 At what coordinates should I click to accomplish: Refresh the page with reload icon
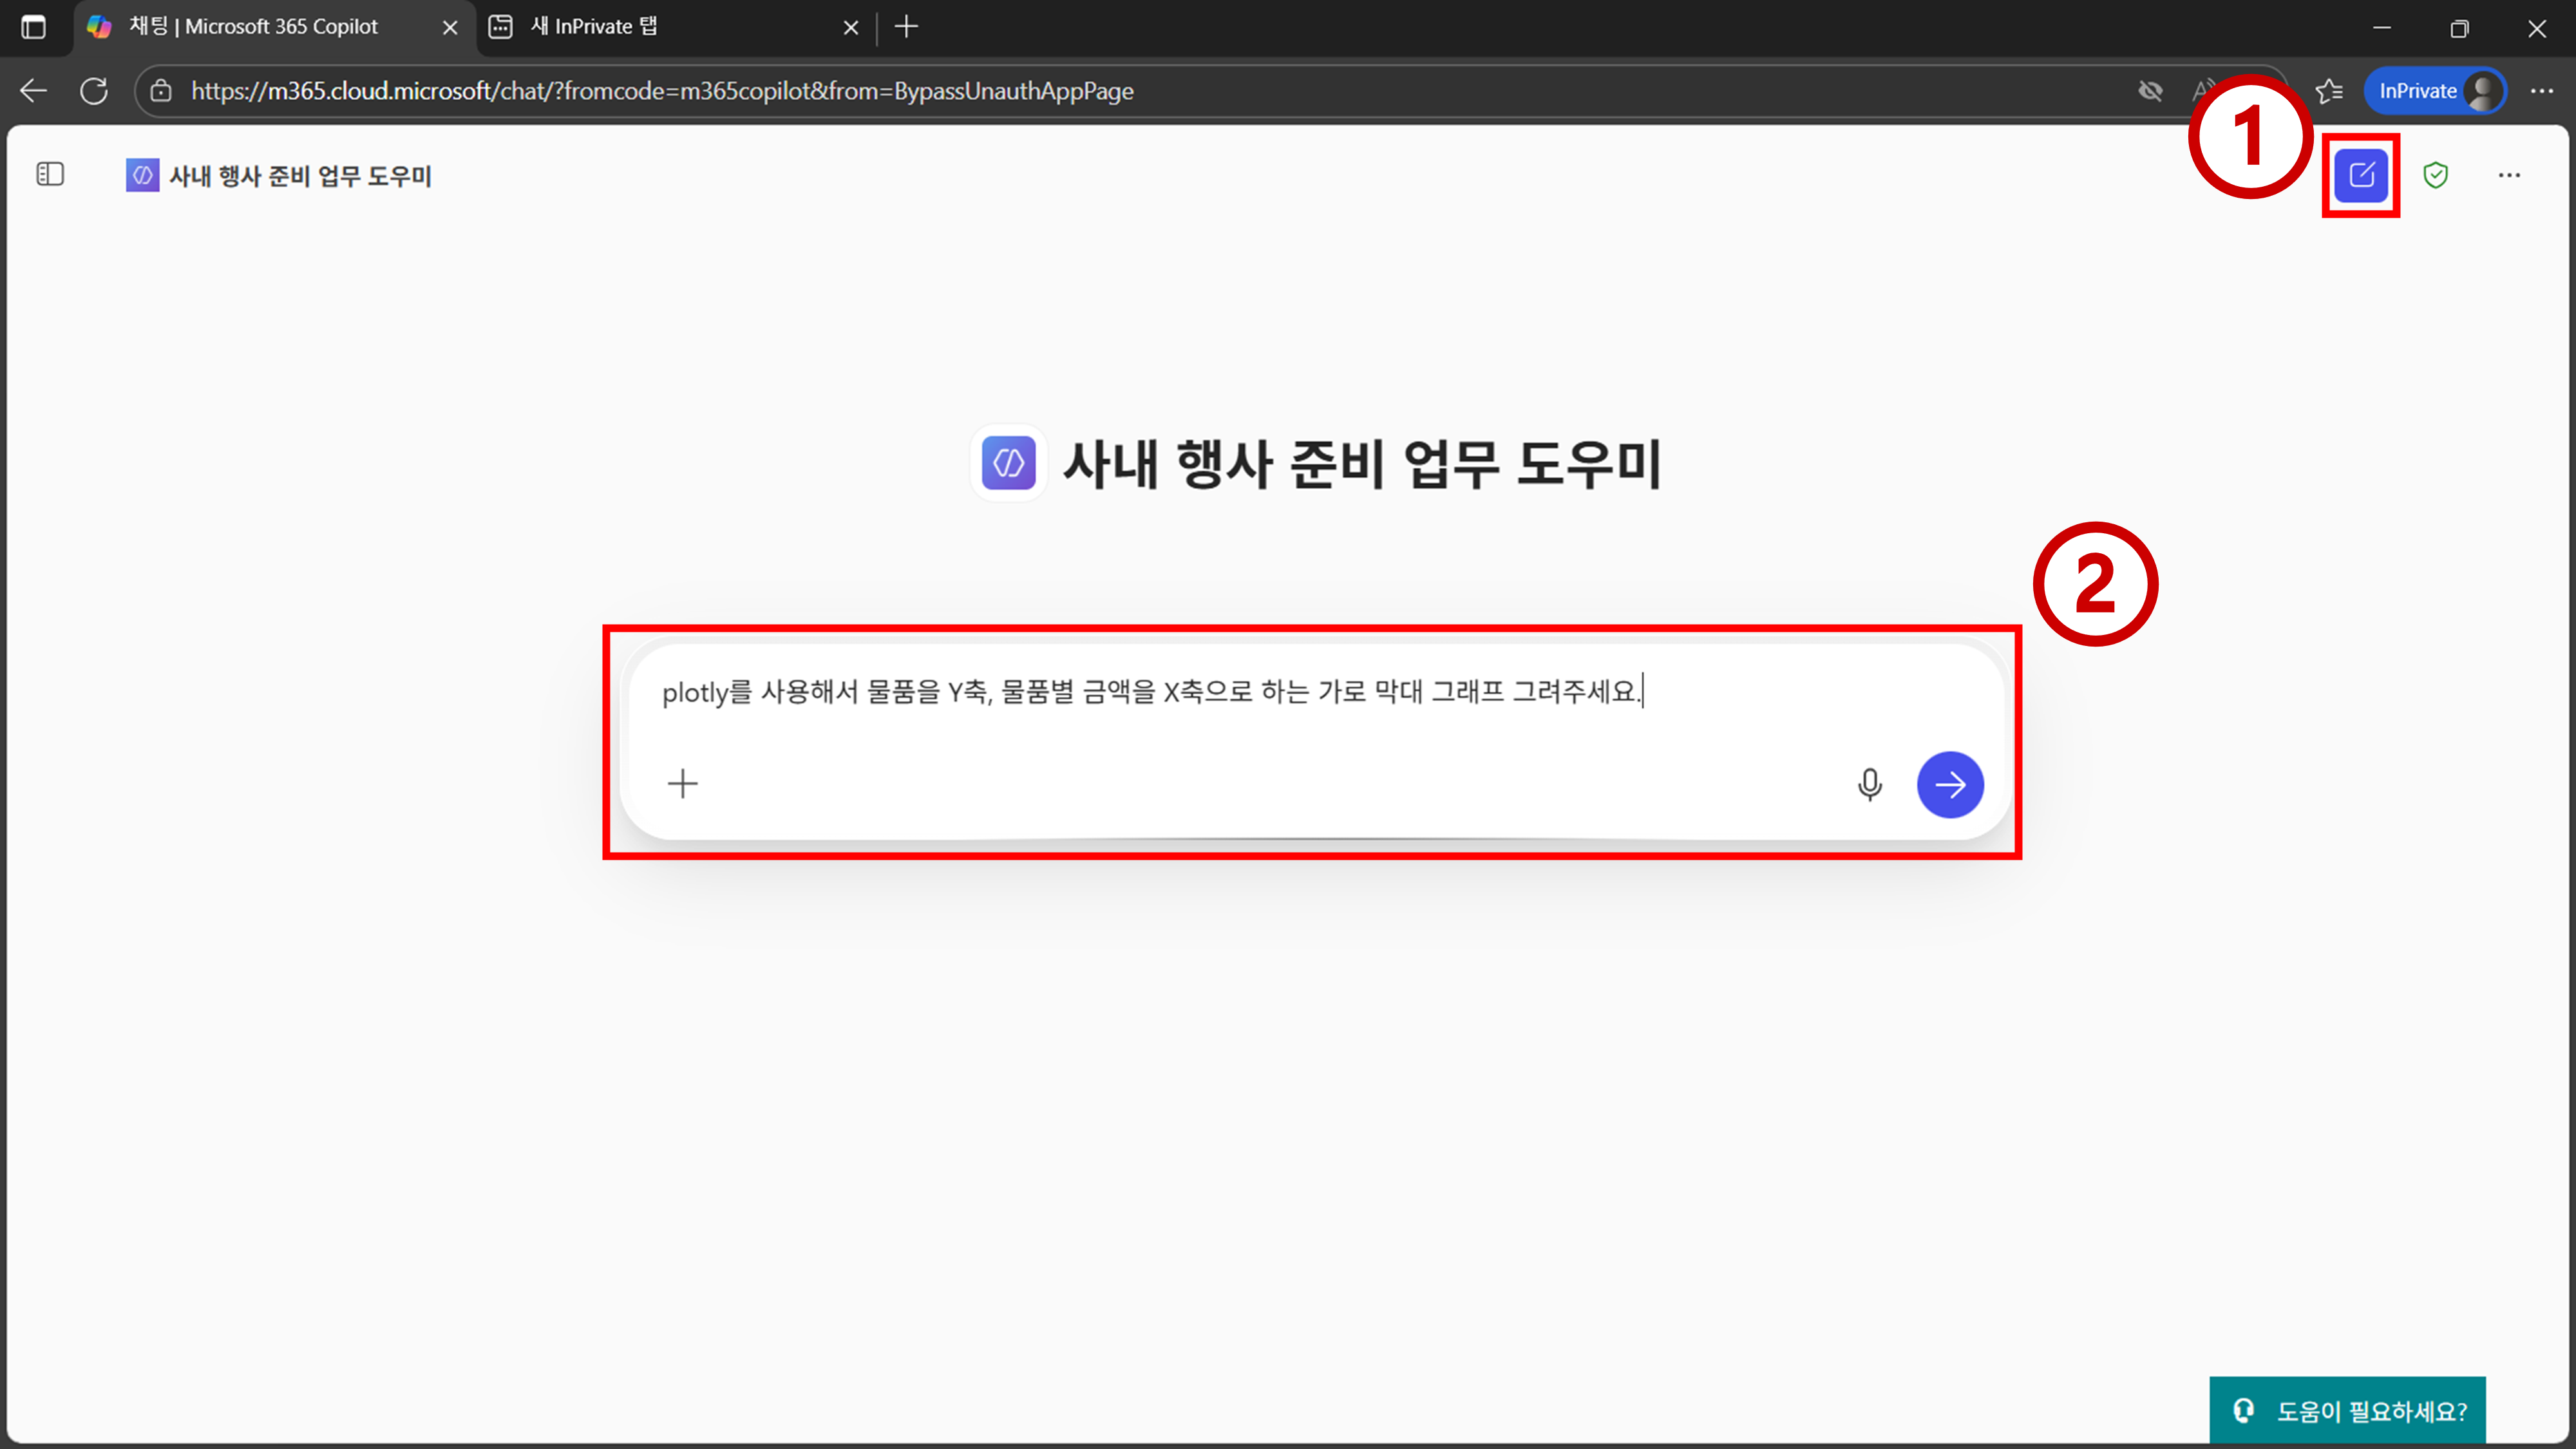[x=94, y=91]
